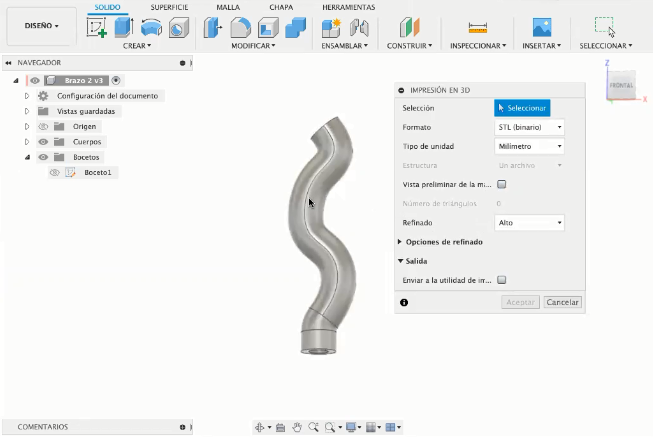Screen dimensions: 653x437
Task: Click the Joint tool icon
Action: tap(359, 28)
